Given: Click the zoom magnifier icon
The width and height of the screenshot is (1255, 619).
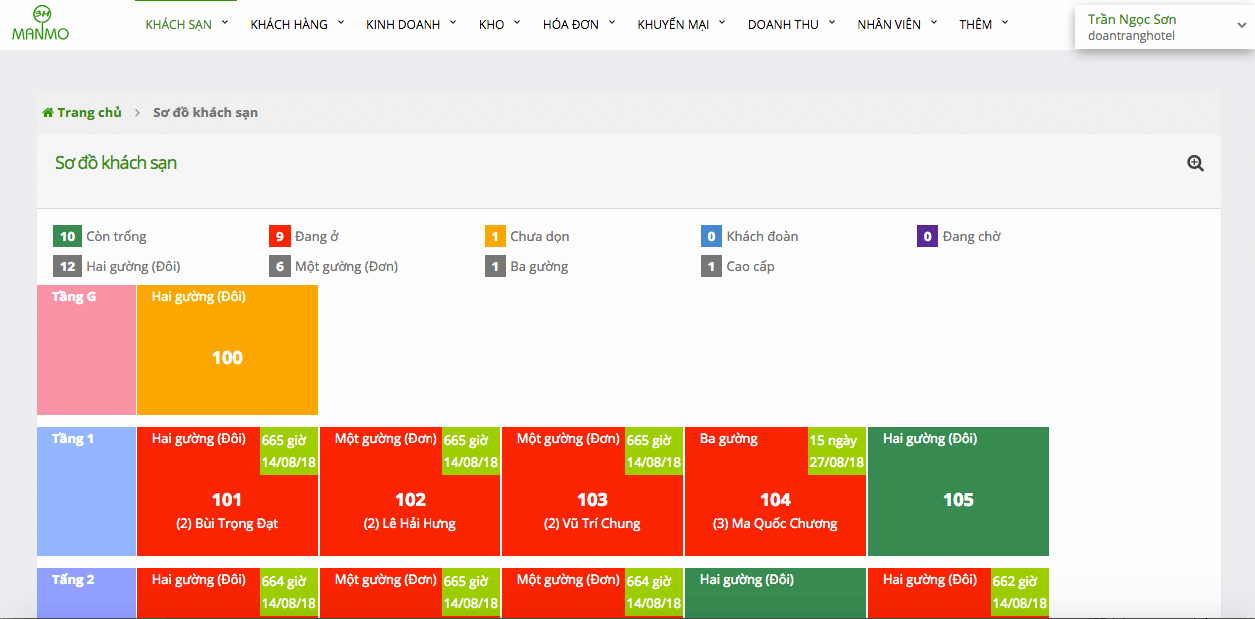Looking at the screenshot, I should (x=1195, y=164).
